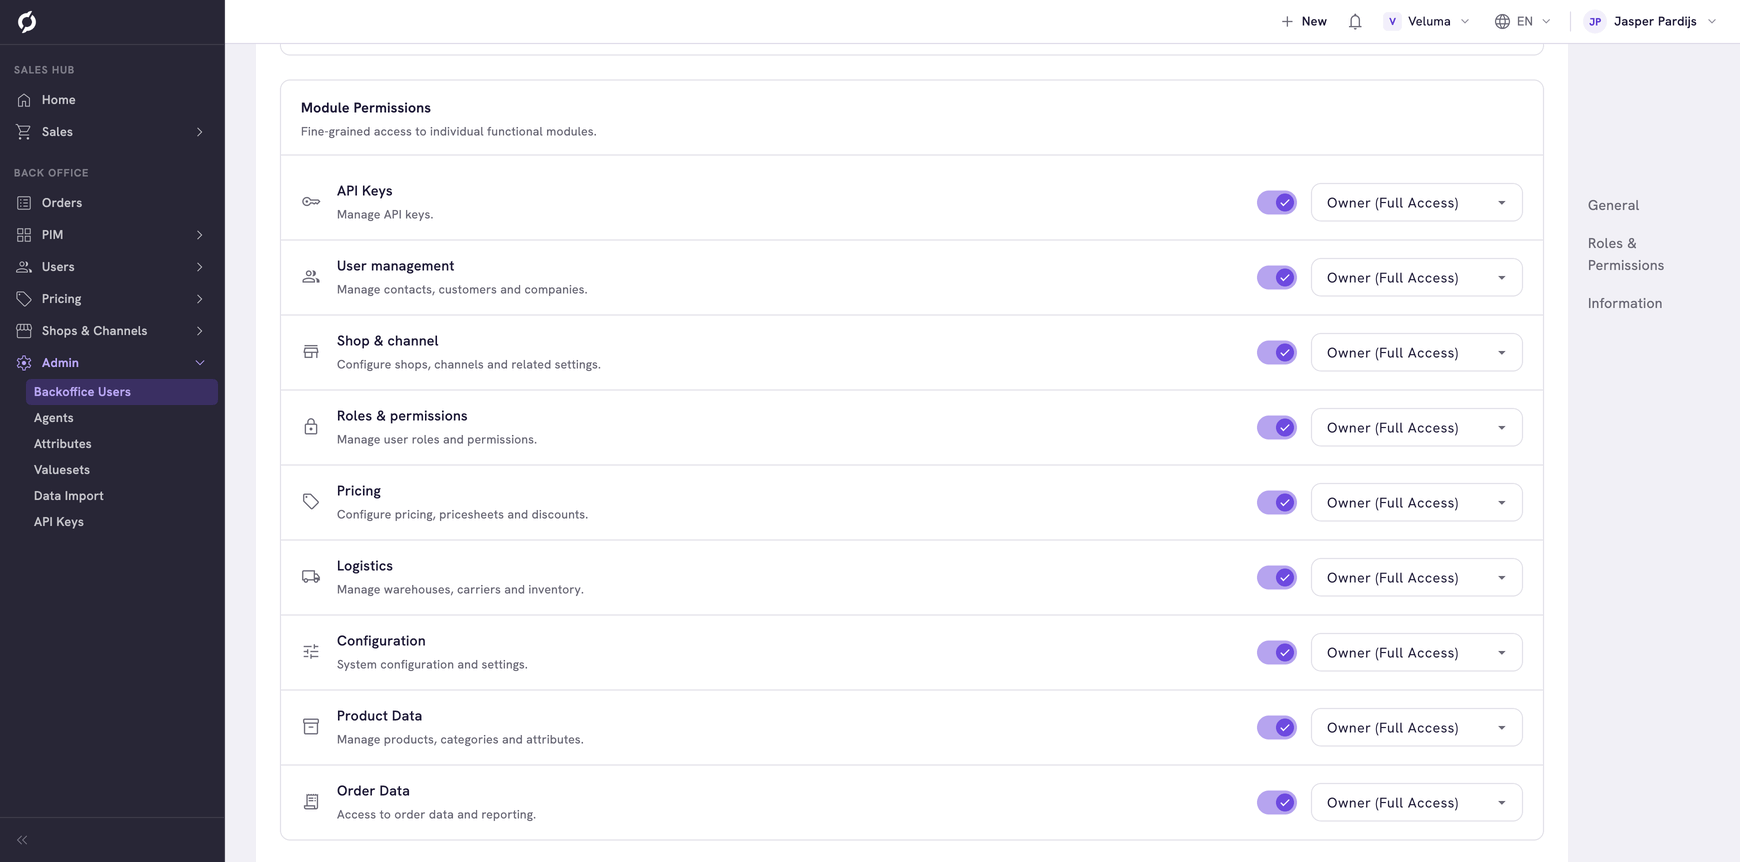
Task: Click the sliders icon in the Configuration row
Action: [311, 652]
